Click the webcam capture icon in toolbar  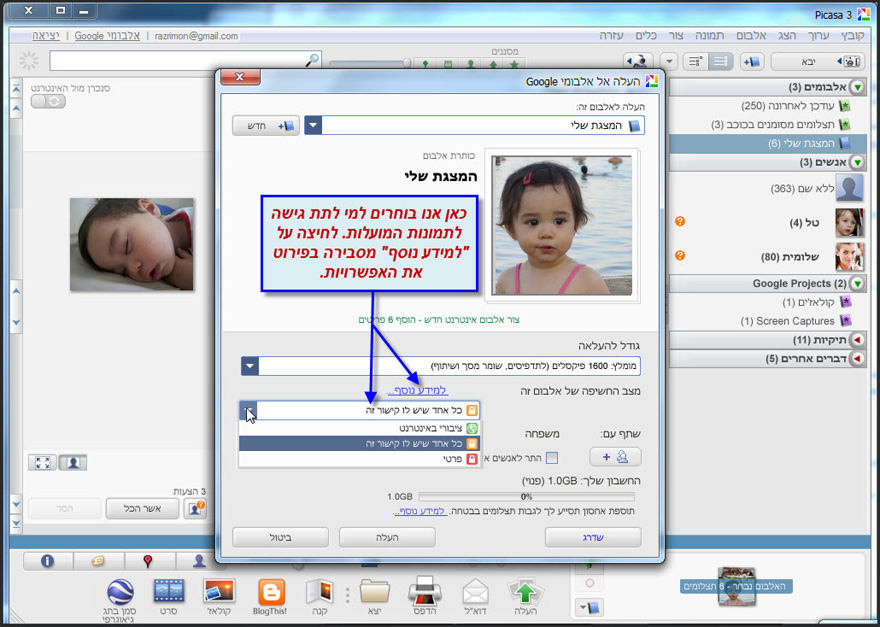click(x=638, y=61)
